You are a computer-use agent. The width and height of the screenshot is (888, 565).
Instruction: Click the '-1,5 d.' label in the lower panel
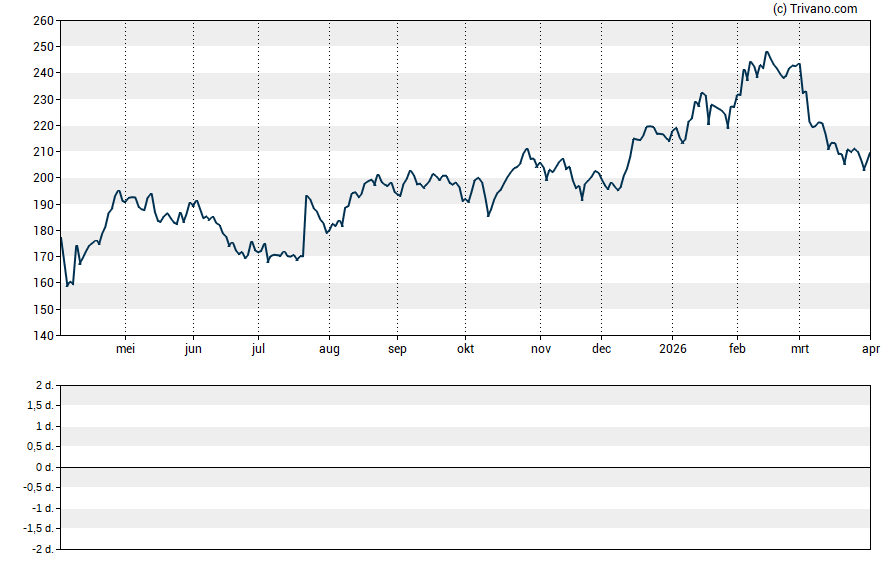(40, 530)
